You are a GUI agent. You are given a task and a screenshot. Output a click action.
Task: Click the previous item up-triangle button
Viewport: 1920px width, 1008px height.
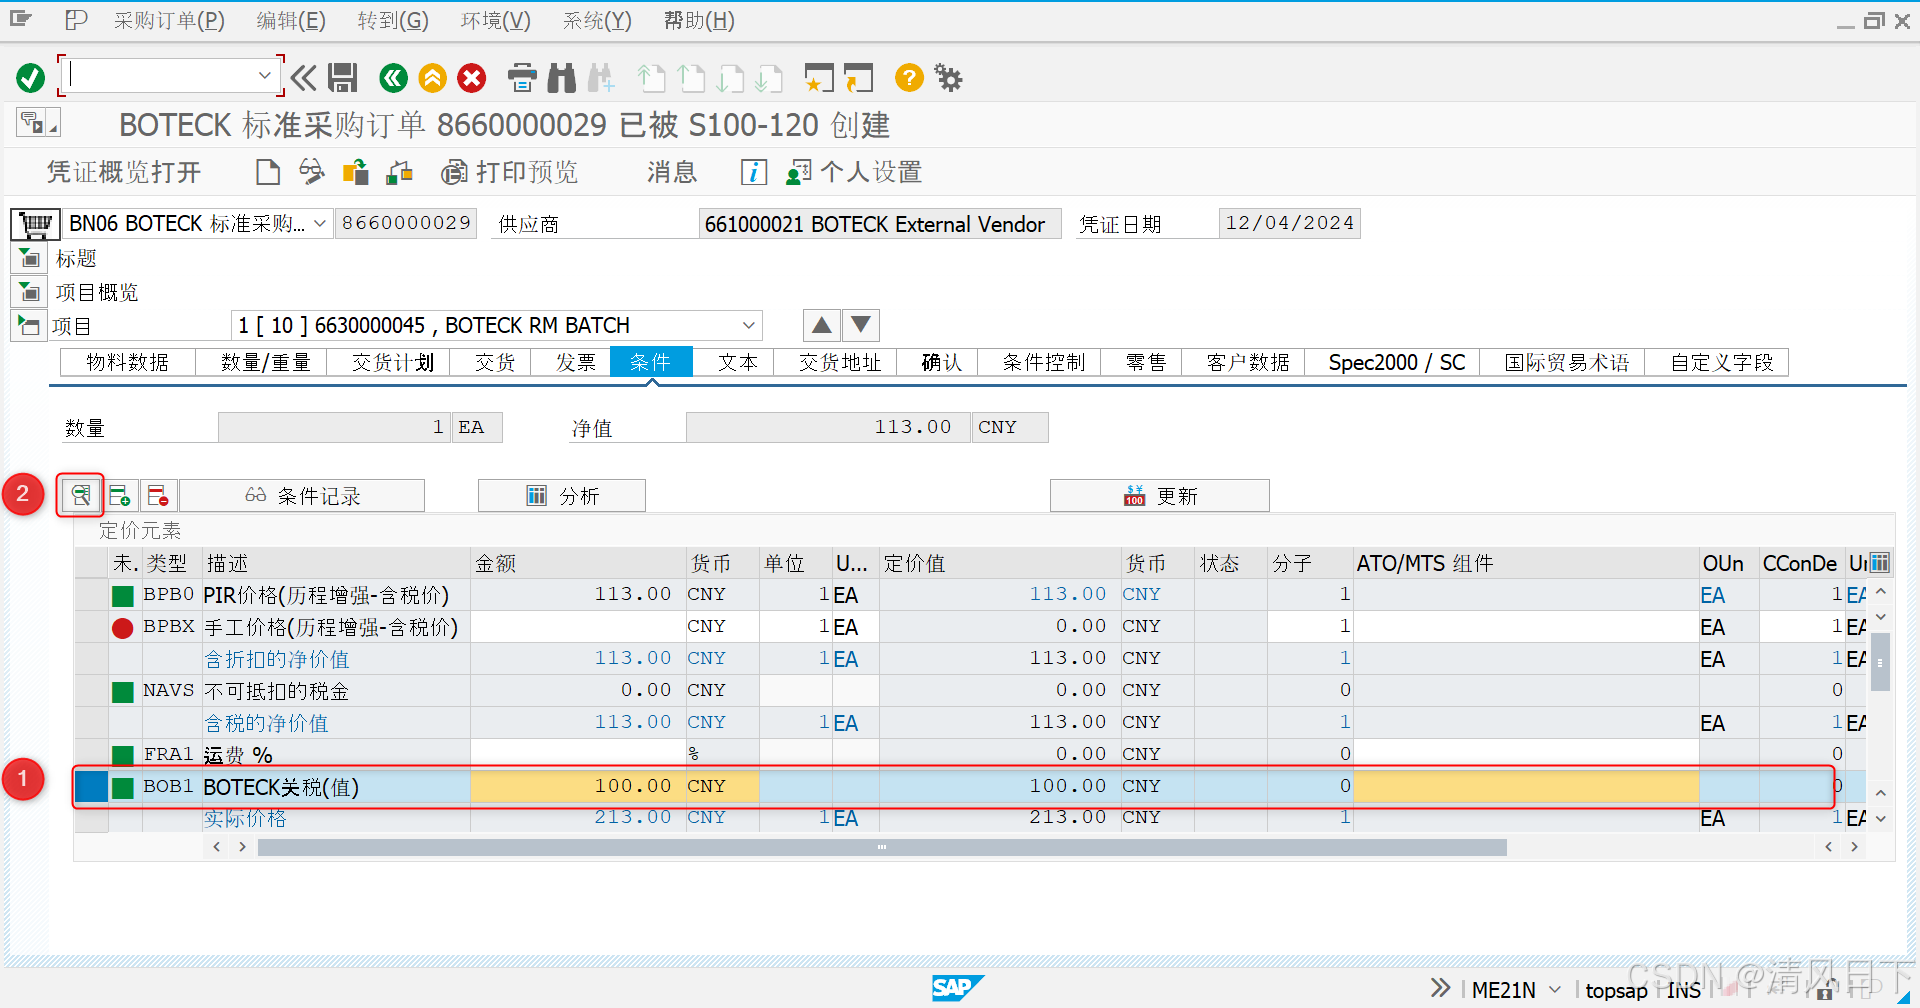pos(821,325)
